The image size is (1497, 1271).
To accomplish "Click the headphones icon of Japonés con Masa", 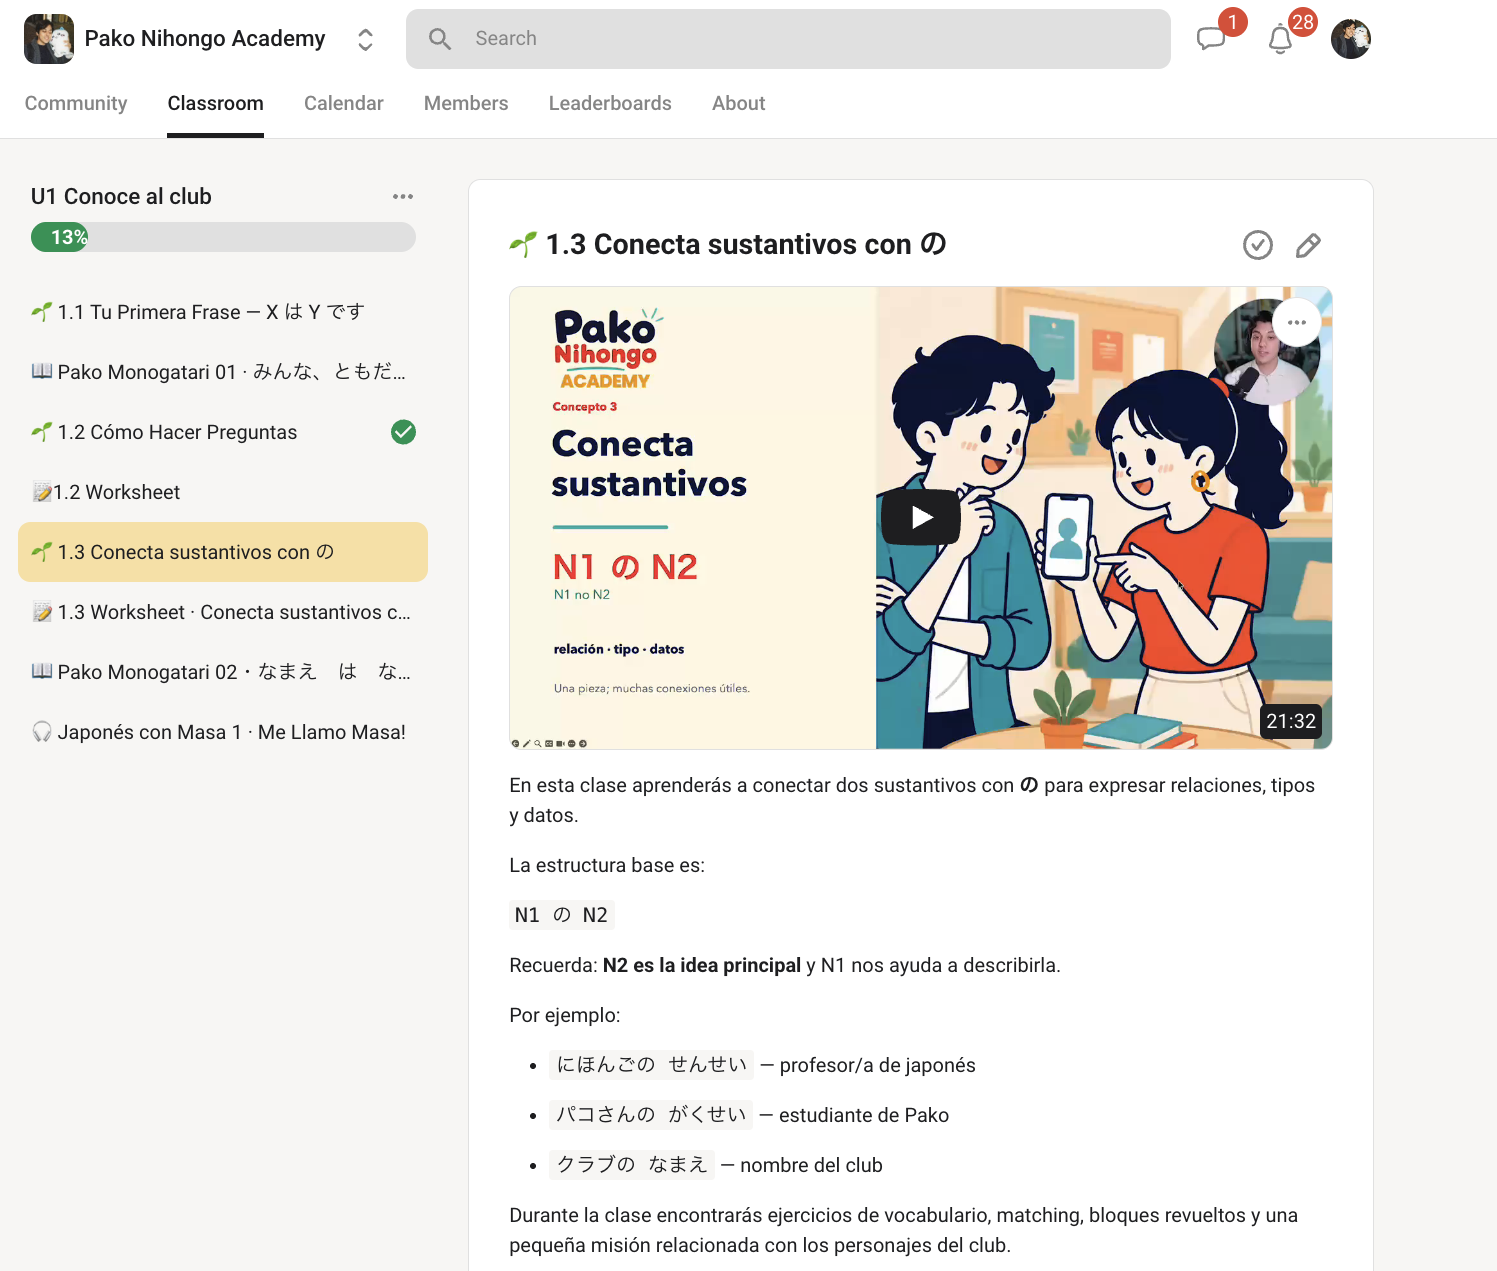I will (42, 732).
